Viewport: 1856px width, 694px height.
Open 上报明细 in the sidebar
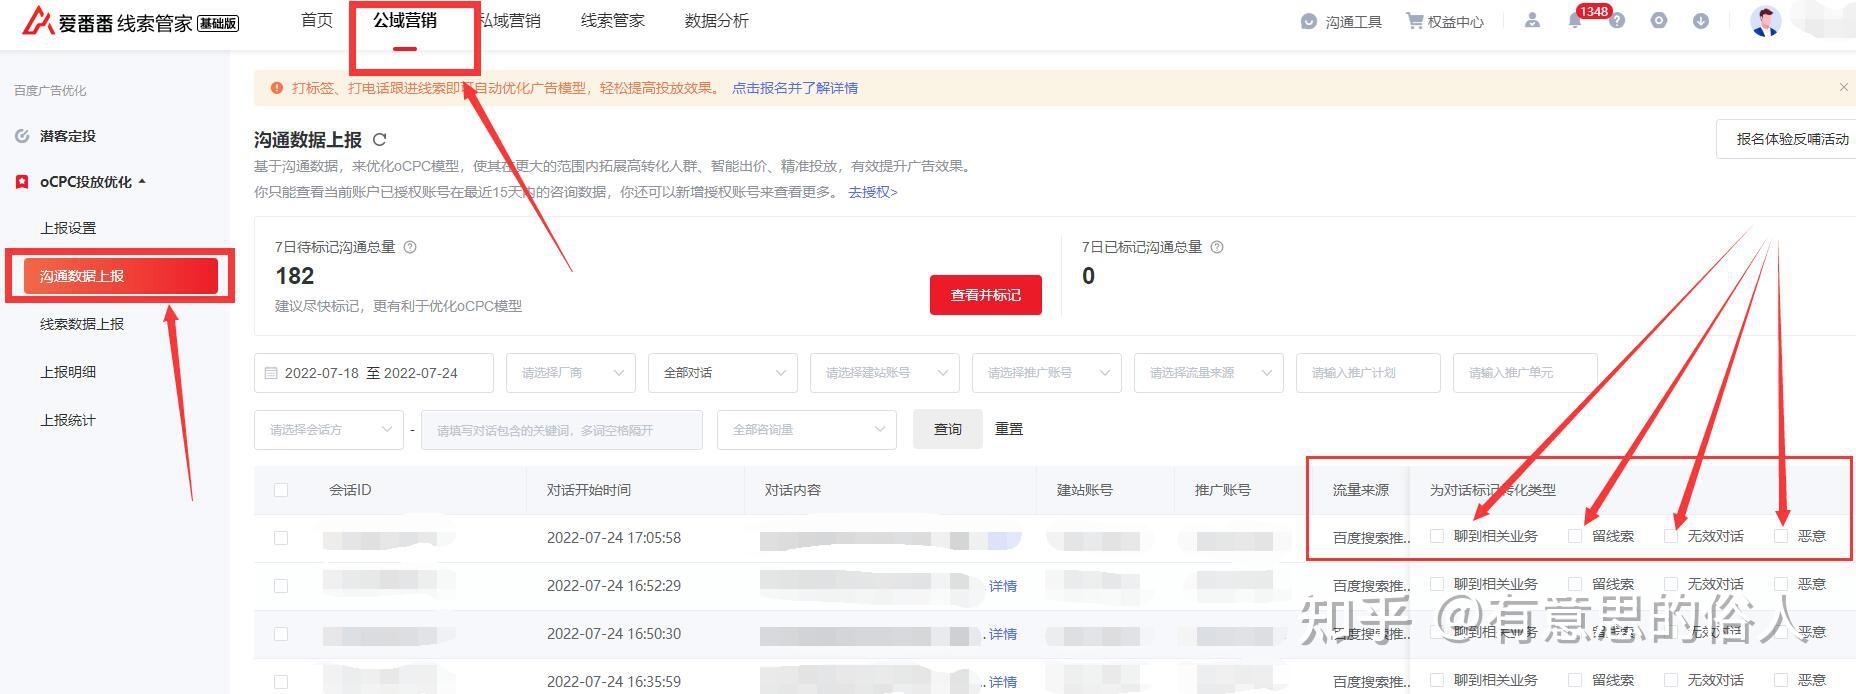point(68,372)
